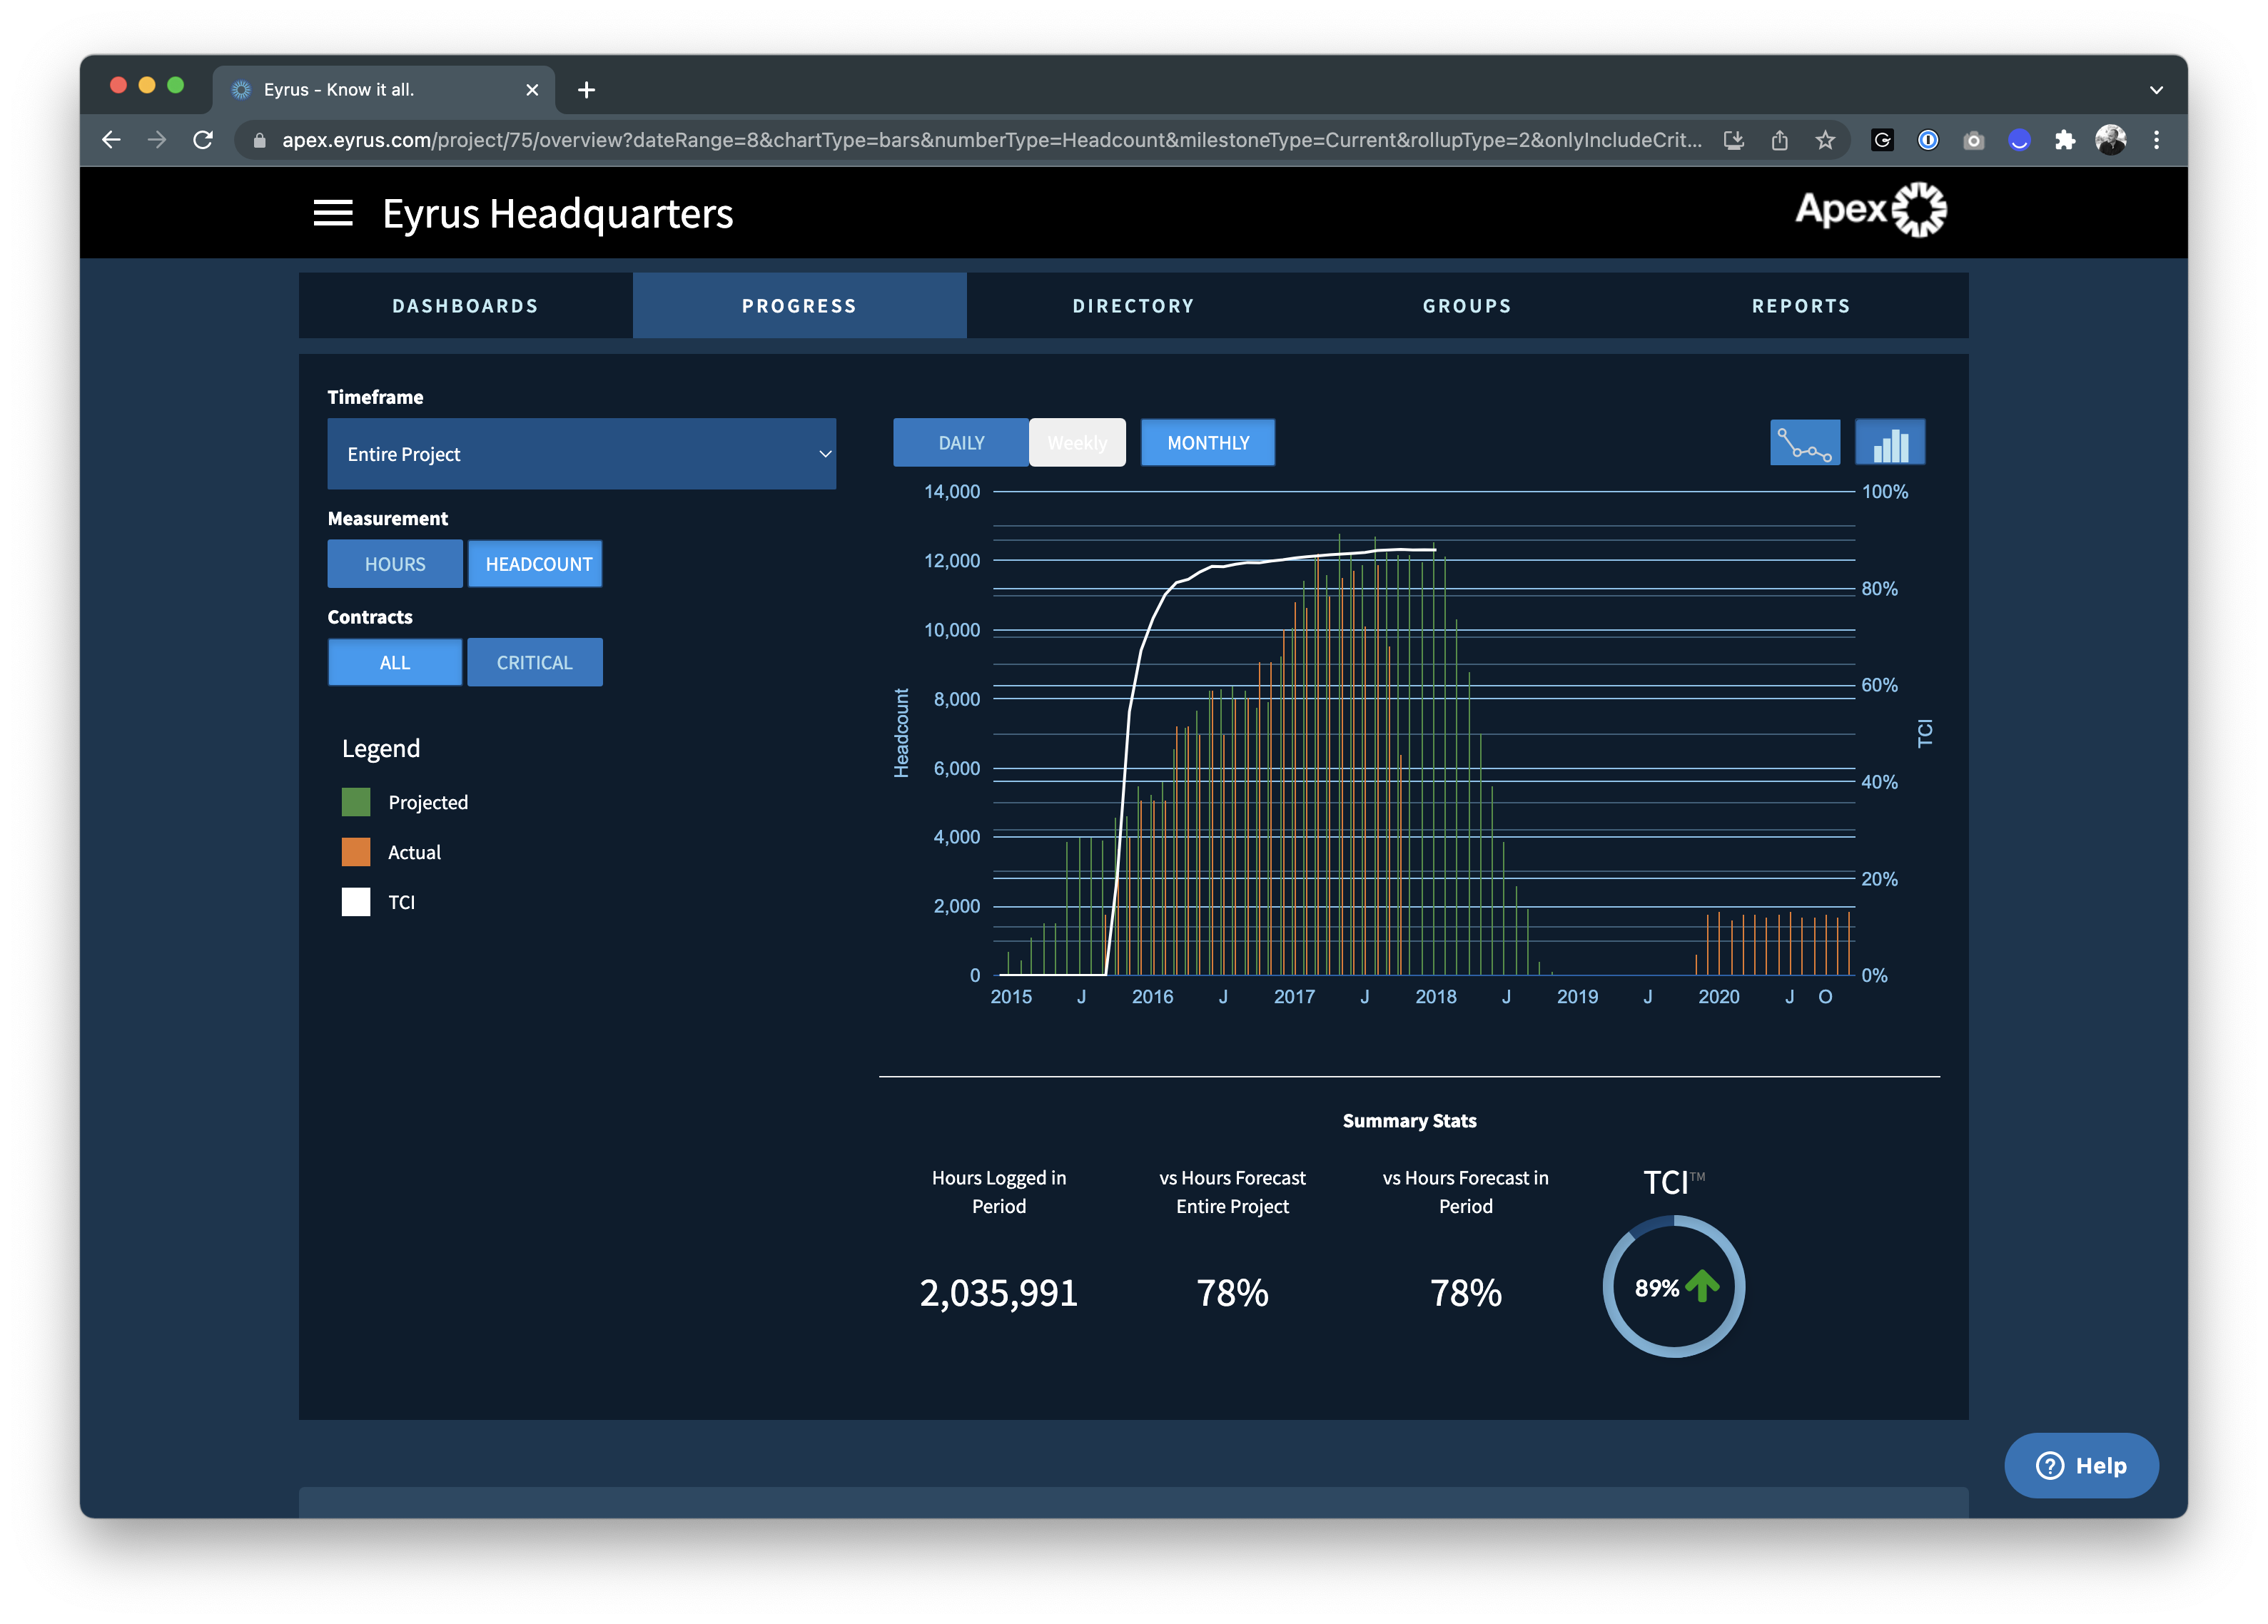Go forward in browser history
This screenshot has width=2268, height=1624.
click(157, 140)
